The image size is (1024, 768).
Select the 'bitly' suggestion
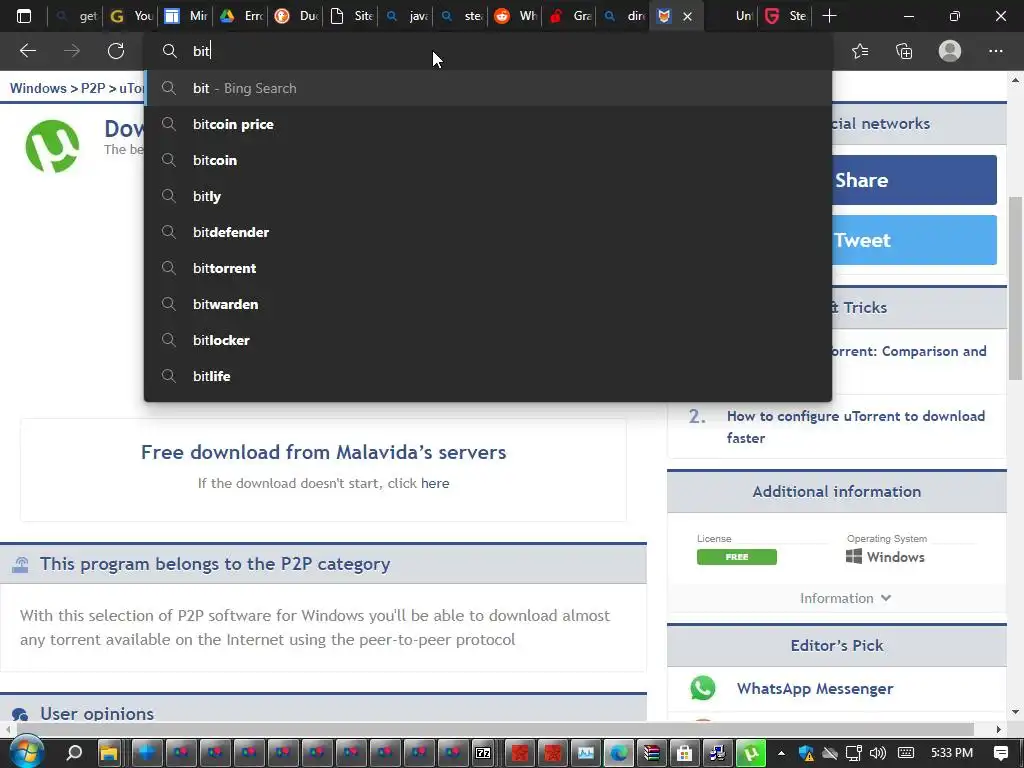tap(488, 196)
